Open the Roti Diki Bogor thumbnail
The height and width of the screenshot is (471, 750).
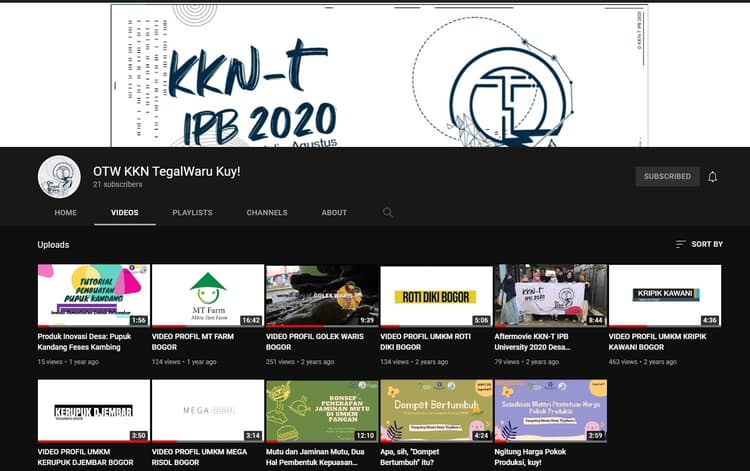point(436,296)
